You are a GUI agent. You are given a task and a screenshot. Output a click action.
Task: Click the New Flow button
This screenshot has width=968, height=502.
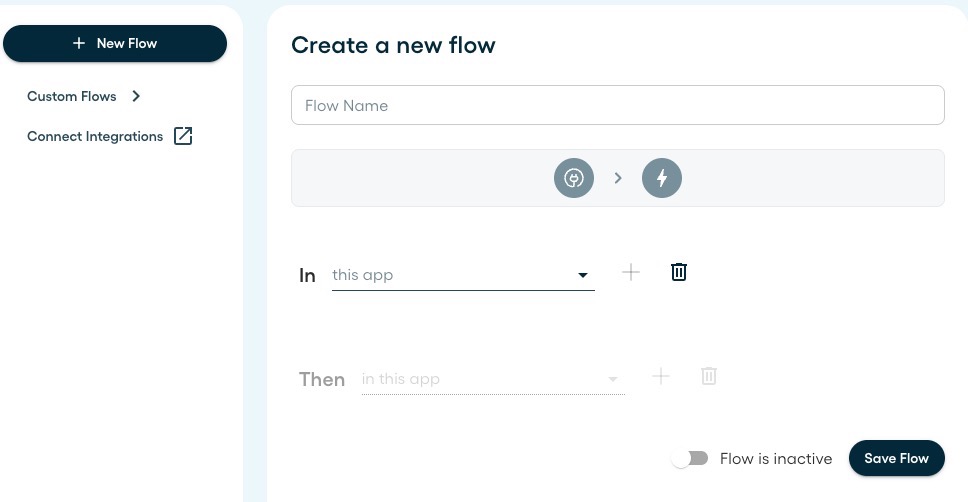[x=115, y=43]
